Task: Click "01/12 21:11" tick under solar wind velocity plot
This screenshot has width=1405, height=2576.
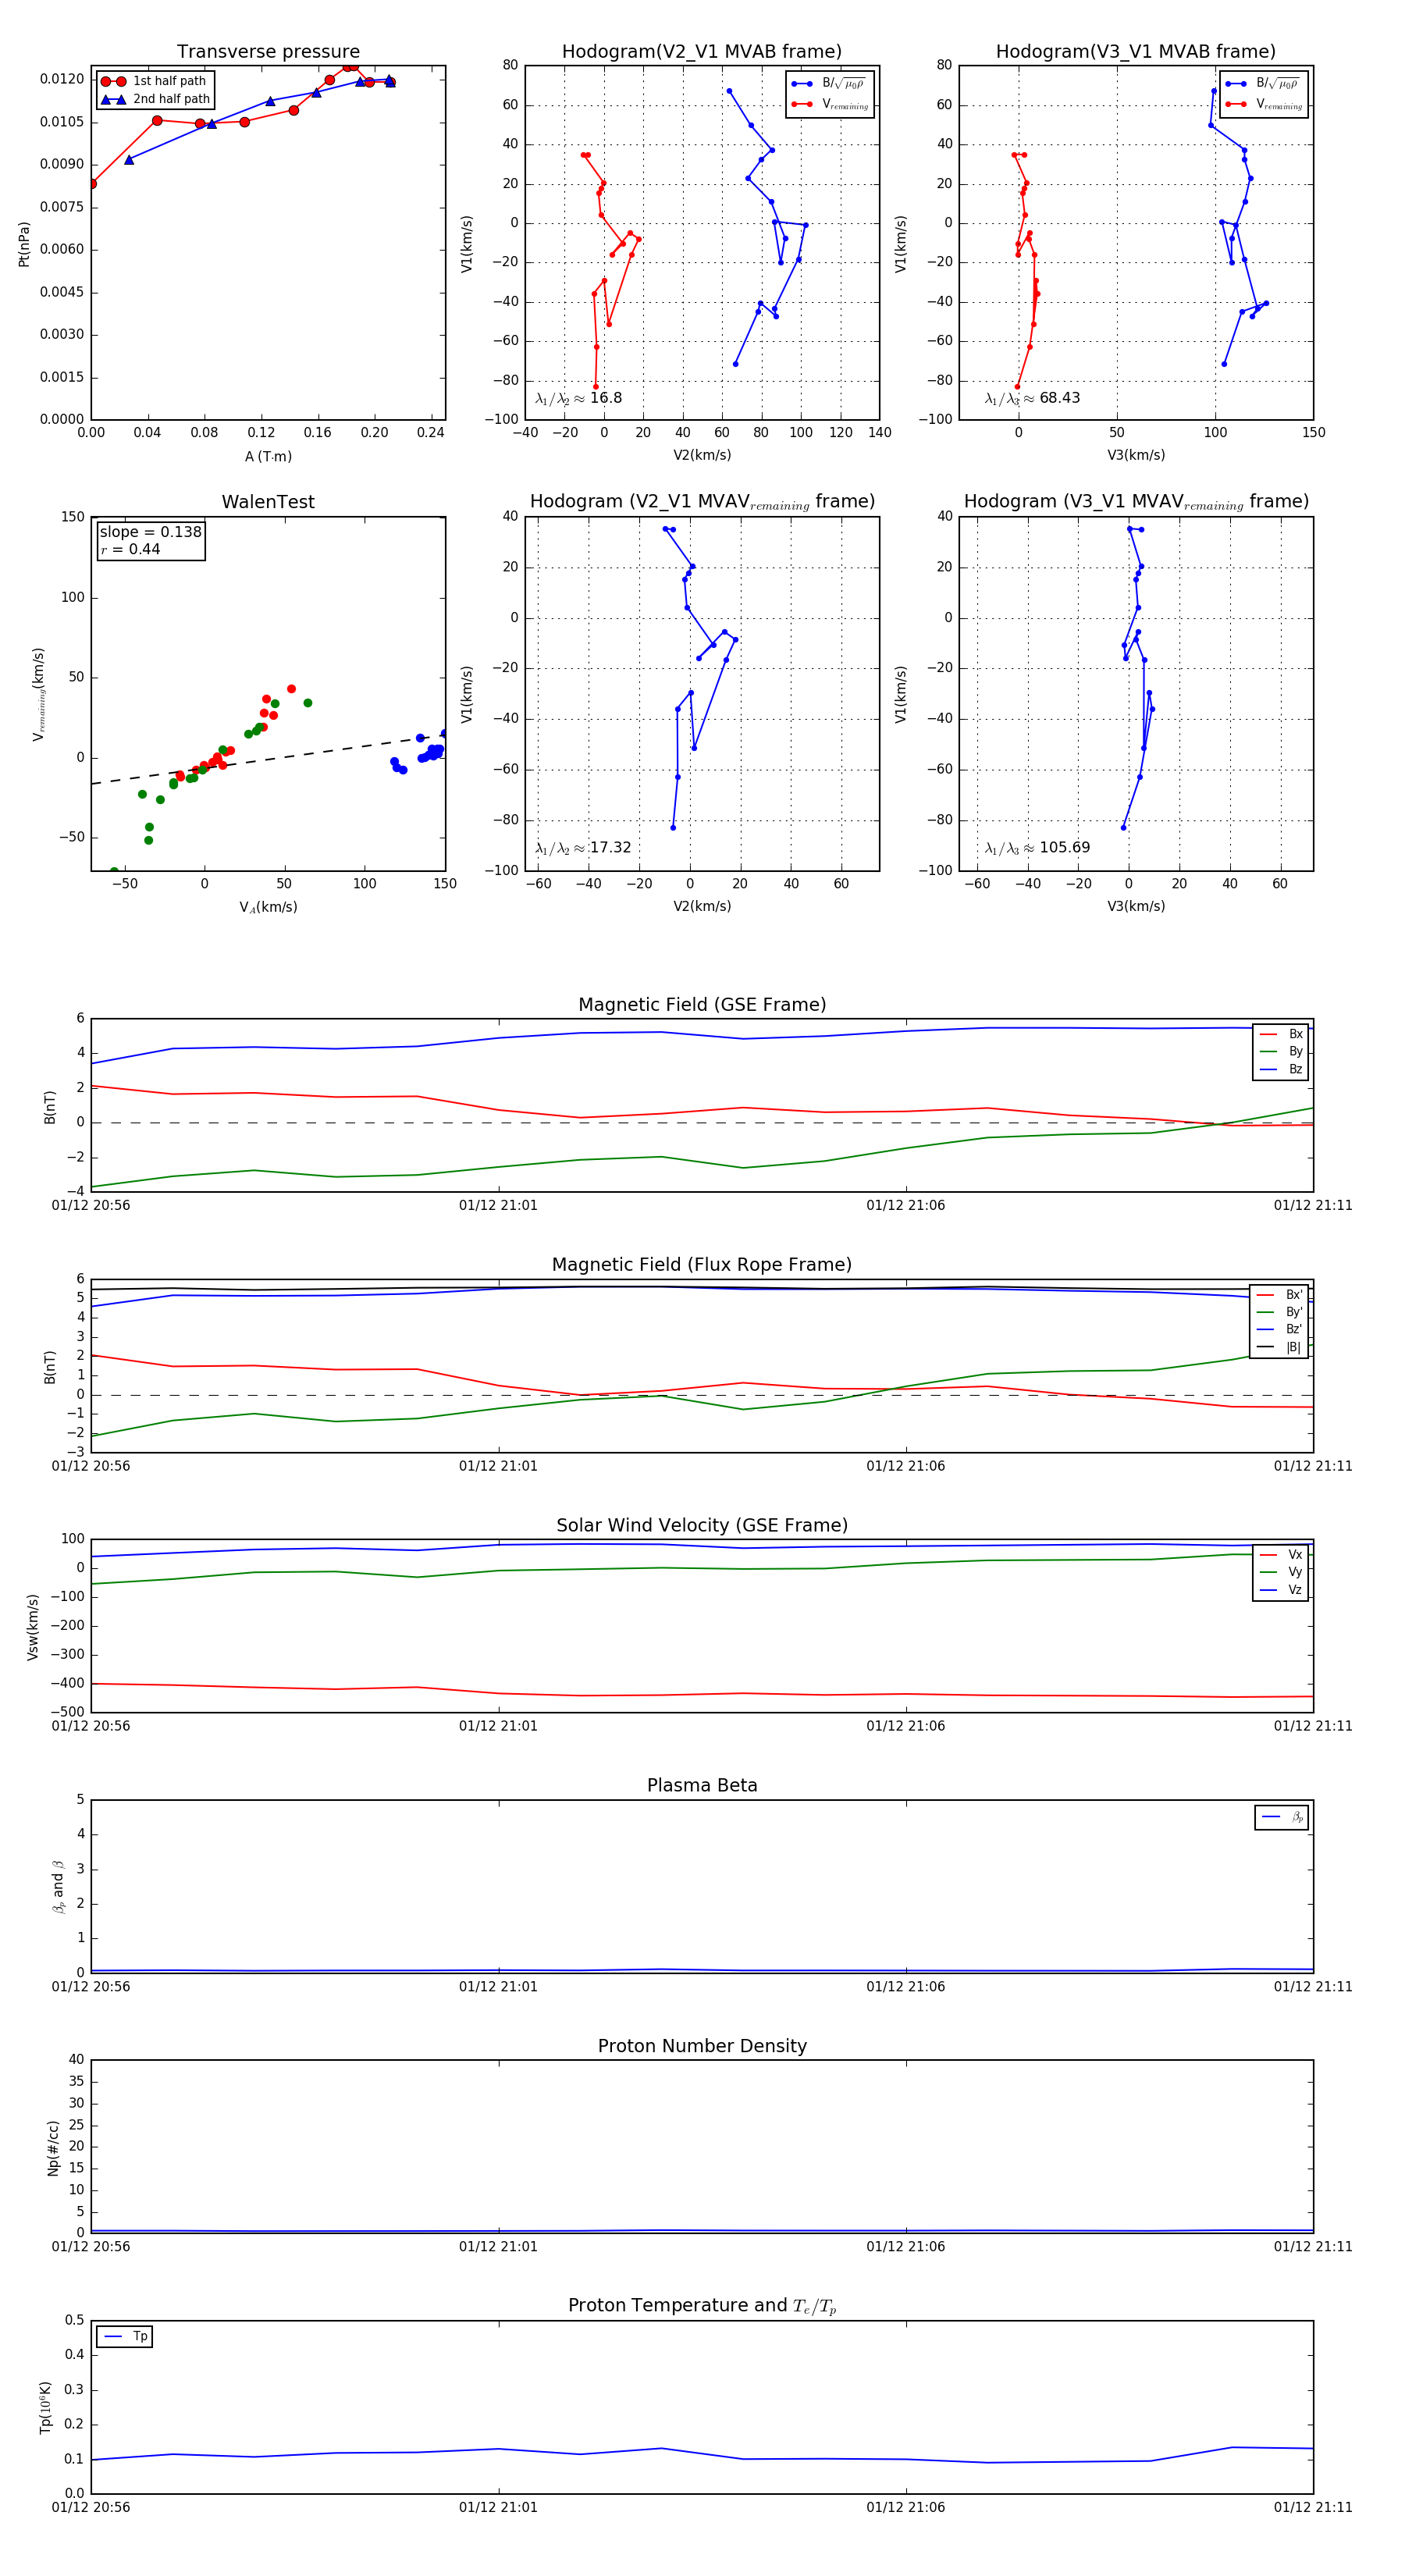Action: tap(1312, 1726)
